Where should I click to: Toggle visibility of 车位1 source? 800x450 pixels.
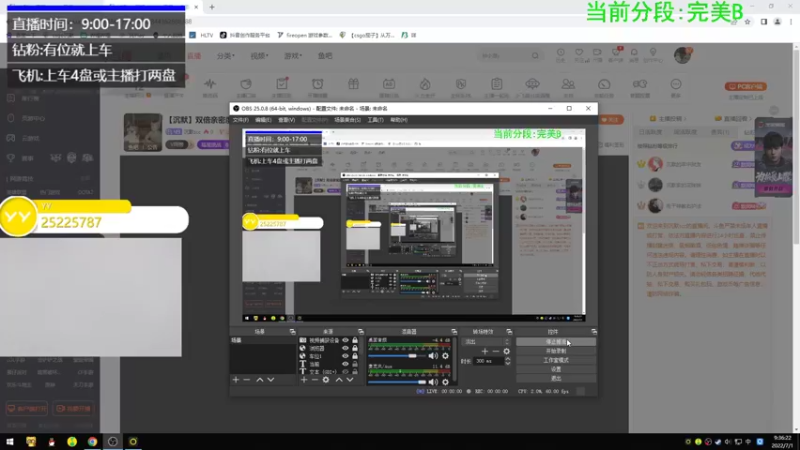(345, 356)
